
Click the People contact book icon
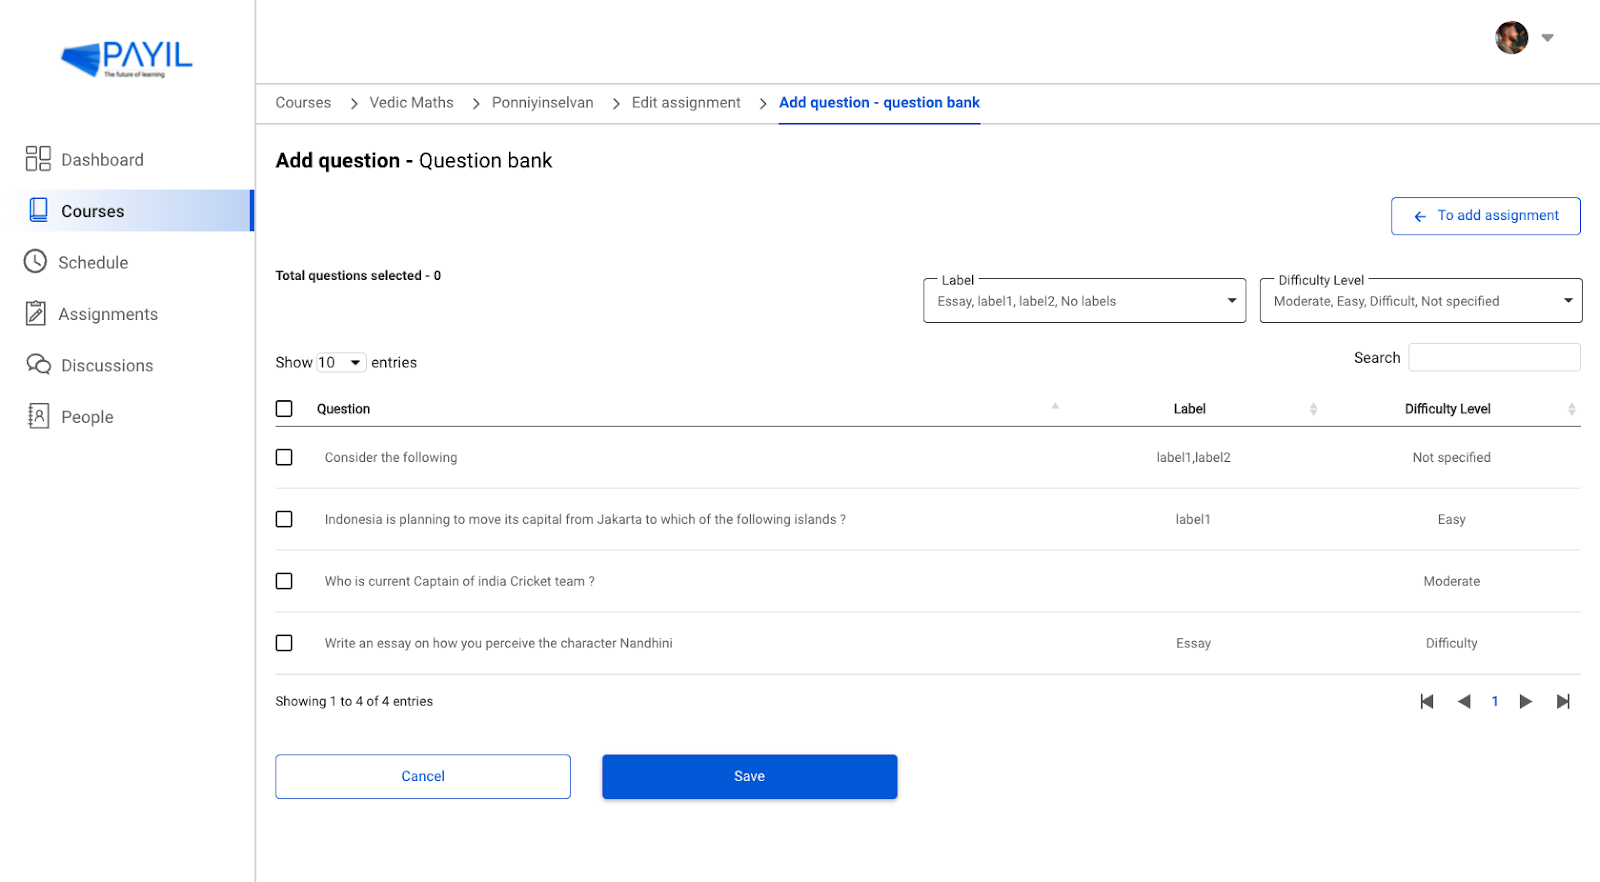(38, 416)
